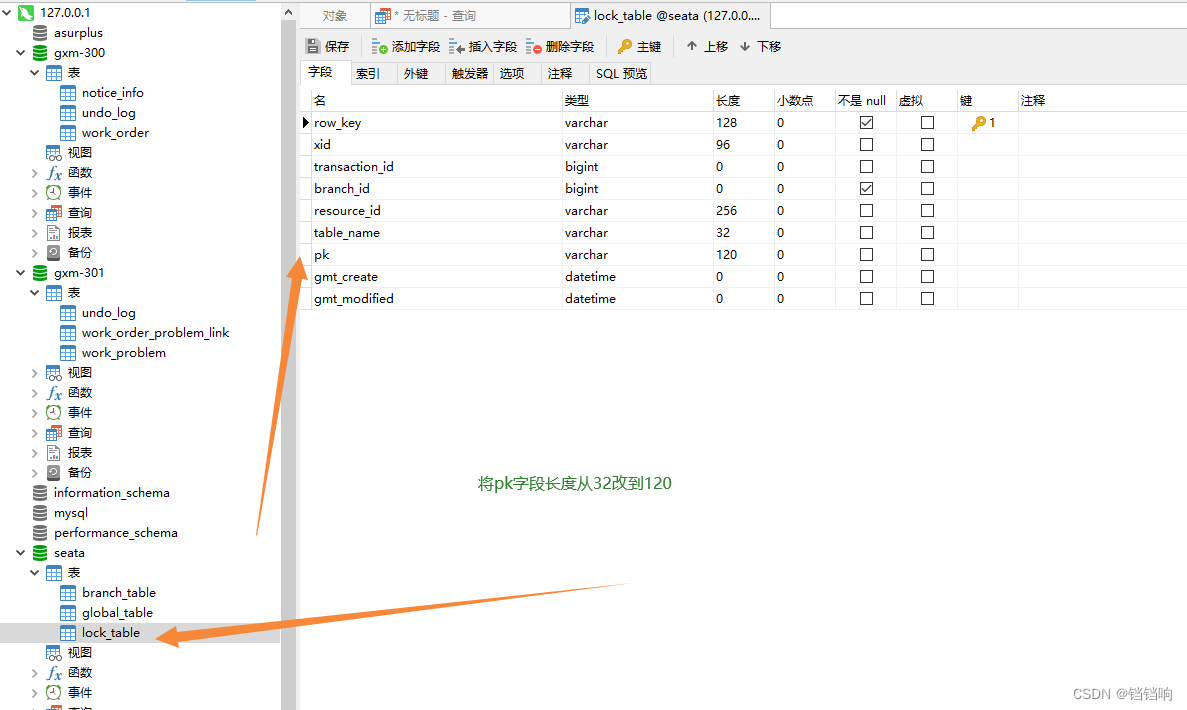This screenshot has width=1187, height=710.
Task: Expand the functions (函数) node under gxm-300
Action: point(35,173)
